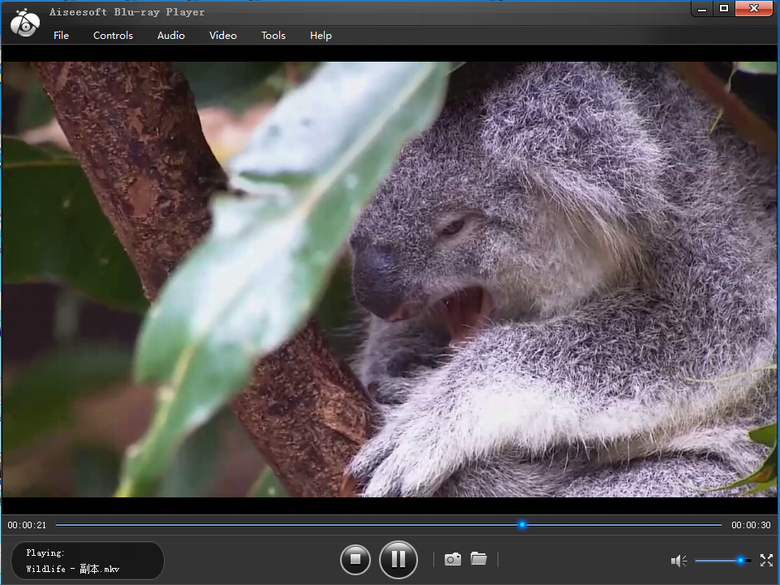Click the 00:00:21 elapsed time display

click(x=27, y=525)
